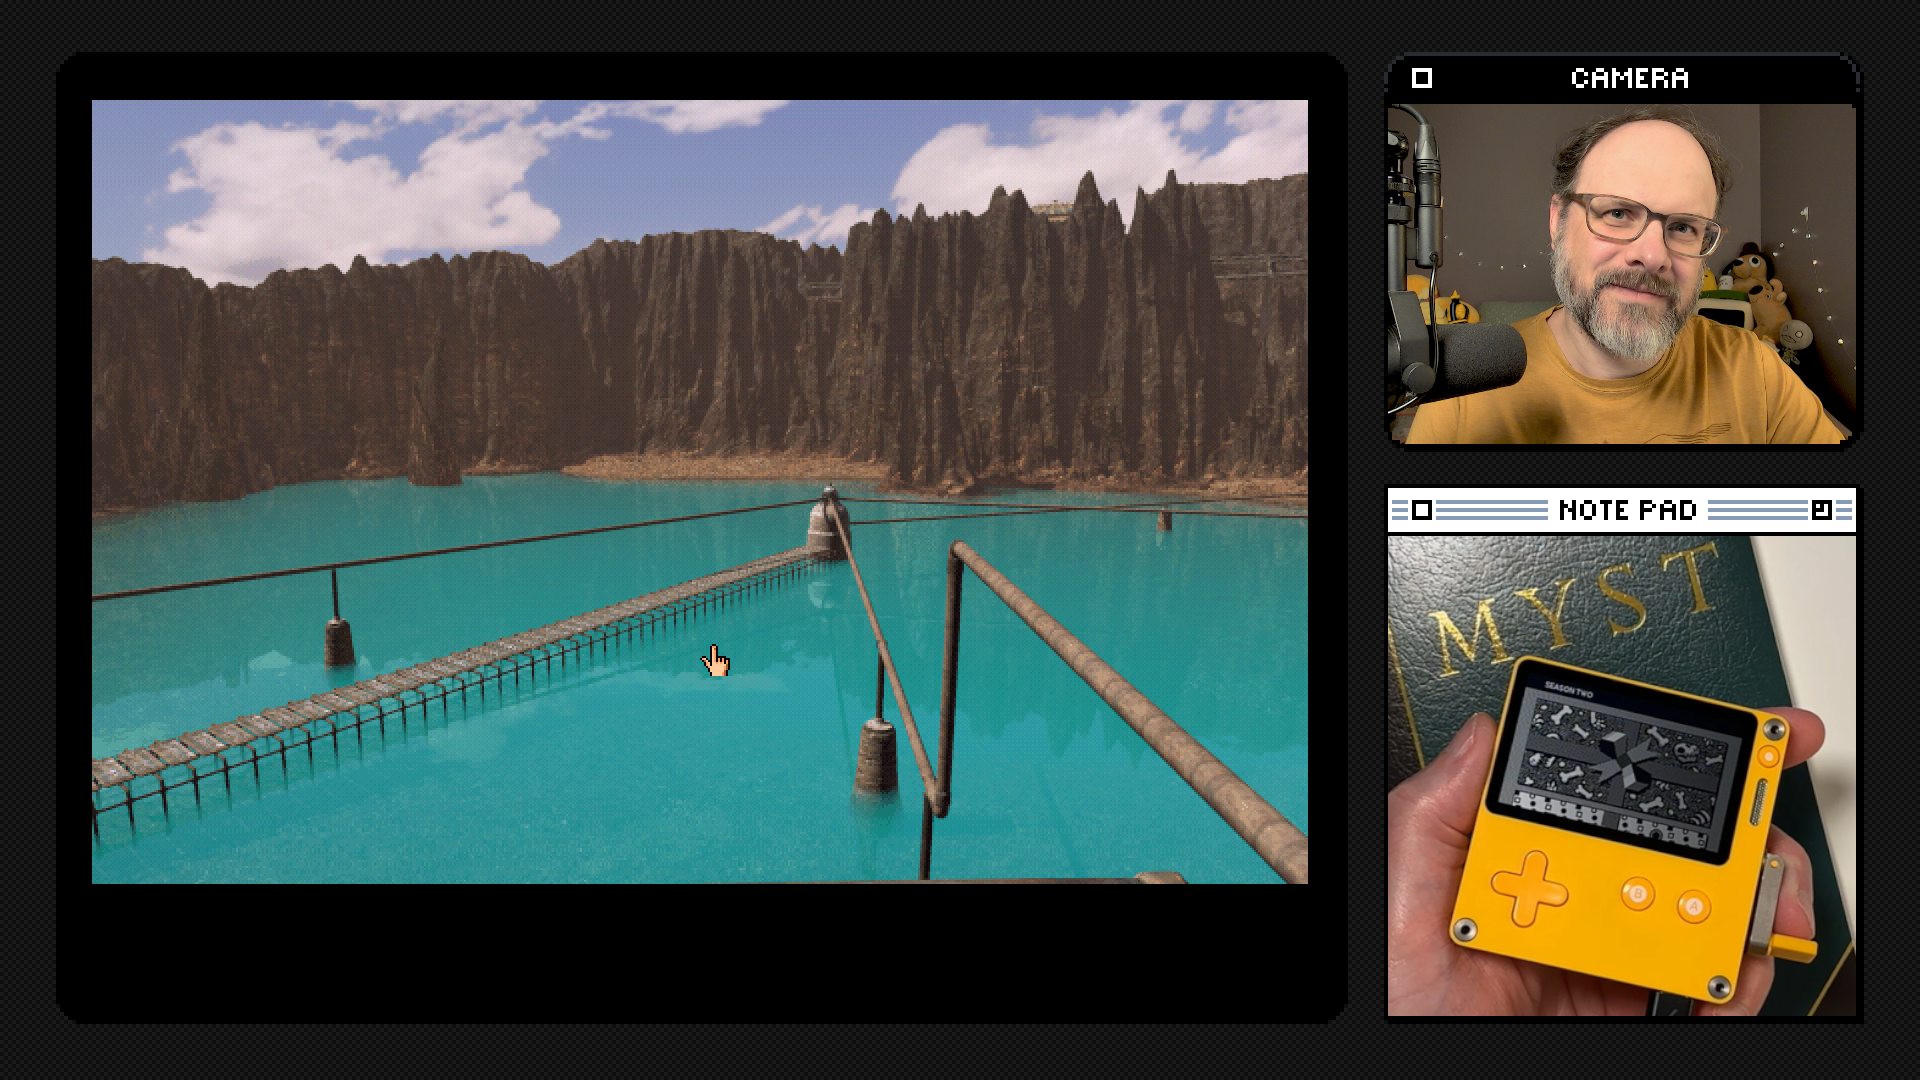Click the webcam video feed

[x=1621, y=273]
